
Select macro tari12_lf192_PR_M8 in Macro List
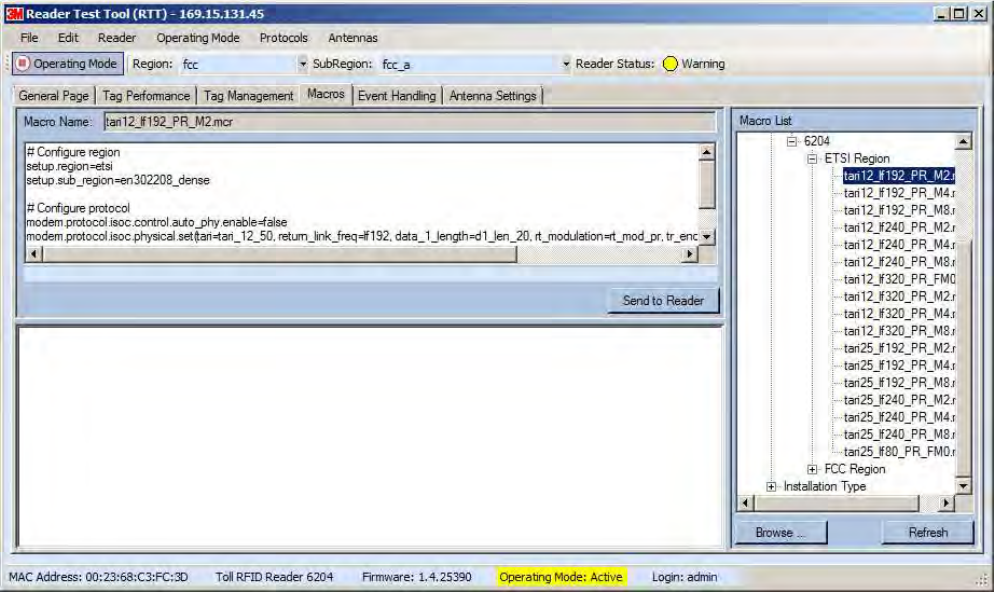(899, 210)
